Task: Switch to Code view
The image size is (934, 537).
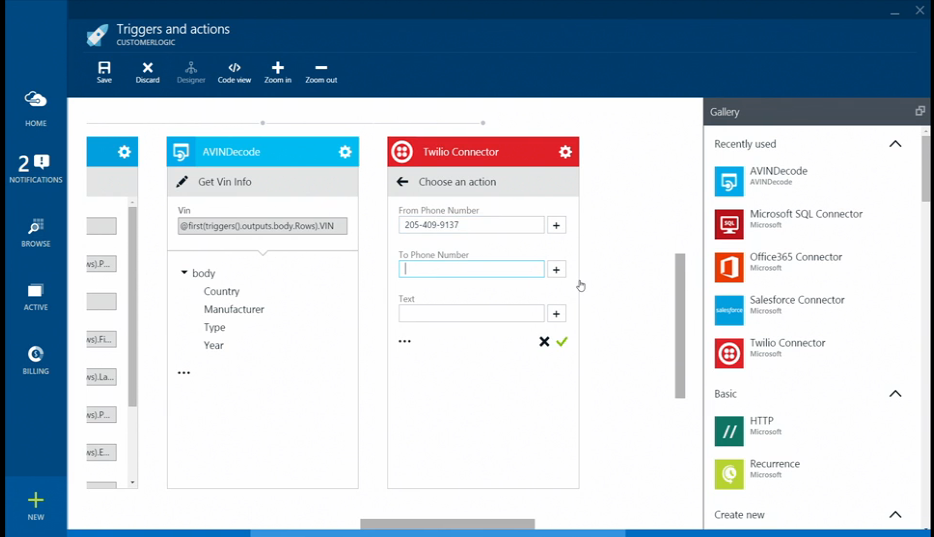Action: [x=234, y=68]
